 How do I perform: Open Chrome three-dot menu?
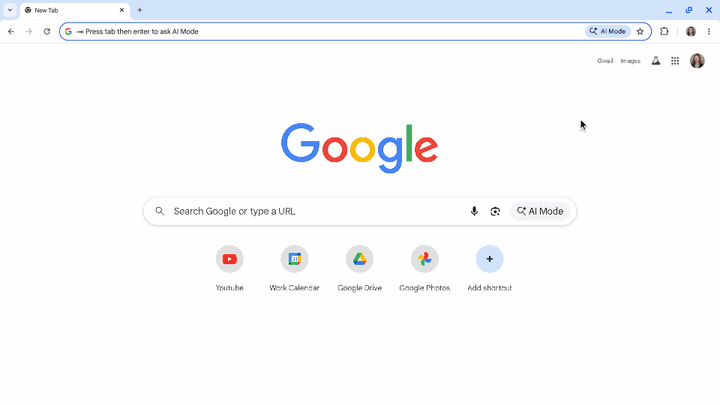pyautogui.click(x=709, y=31)
